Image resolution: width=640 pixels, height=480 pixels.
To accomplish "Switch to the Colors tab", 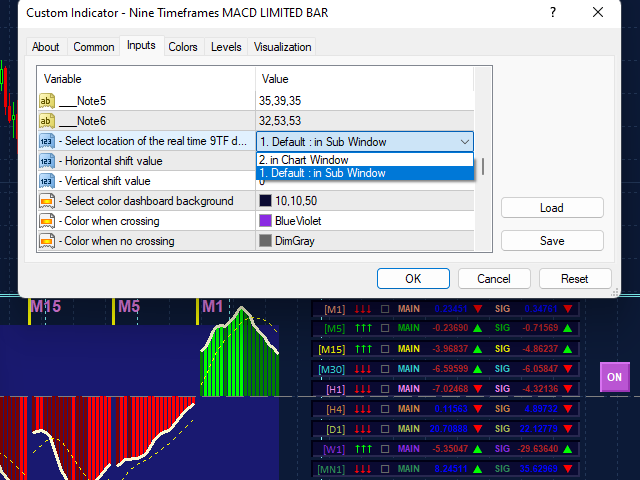I will click(182, 47).
